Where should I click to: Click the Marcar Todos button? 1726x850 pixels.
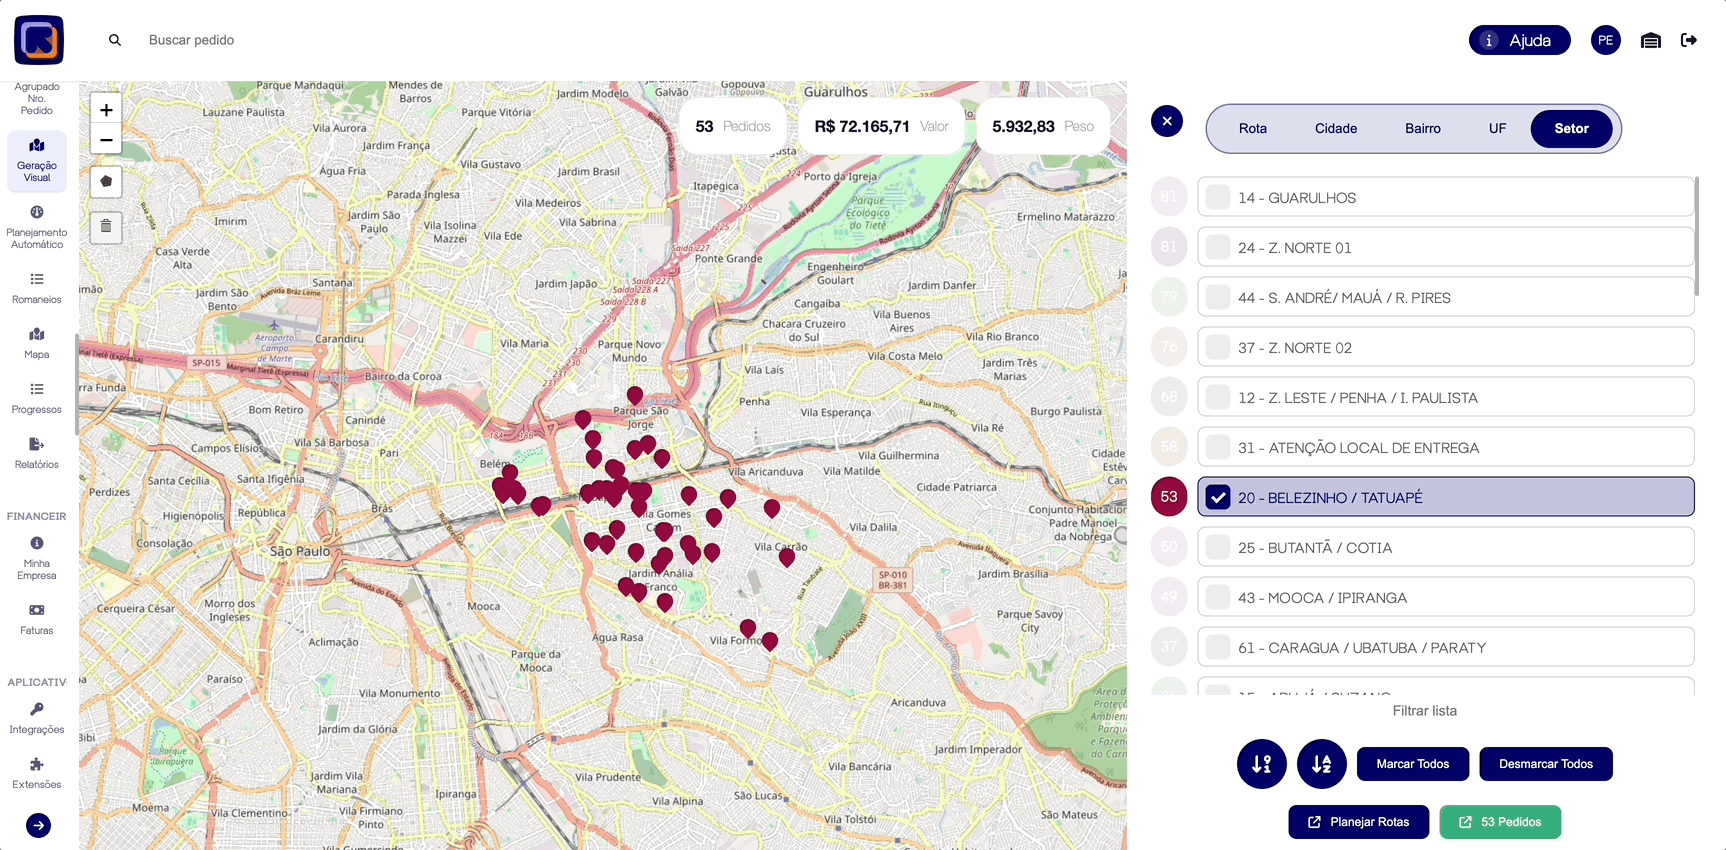point(1412,764)
